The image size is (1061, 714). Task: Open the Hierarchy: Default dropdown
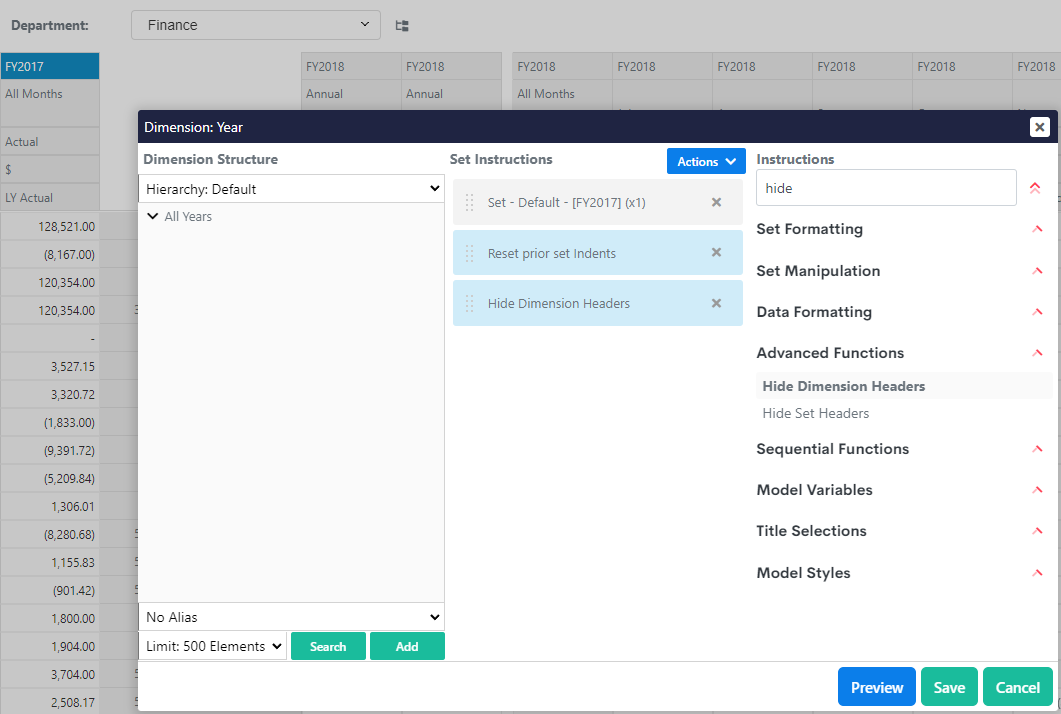(x=291, y=188)
